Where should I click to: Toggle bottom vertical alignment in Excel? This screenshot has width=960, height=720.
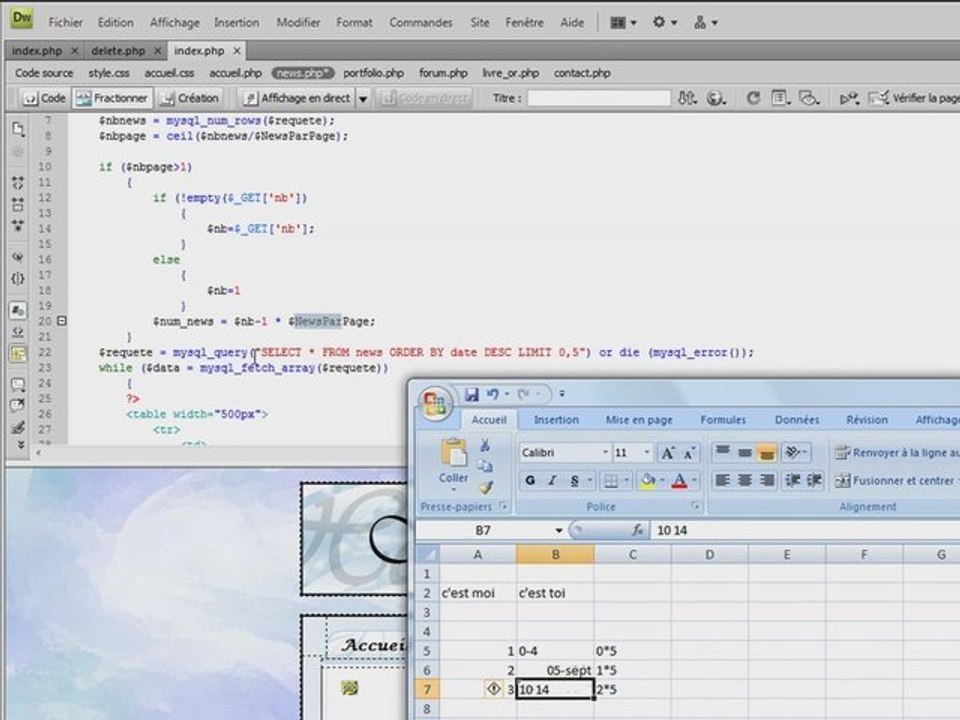(x=767, y=452)
